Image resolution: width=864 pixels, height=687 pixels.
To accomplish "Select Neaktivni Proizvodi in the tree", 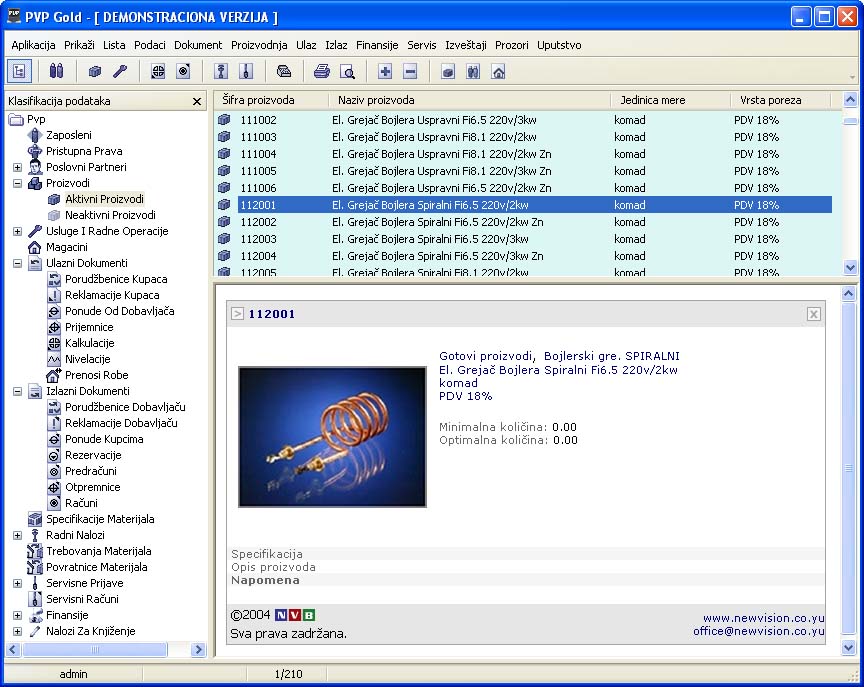I will click(x=110, y=215).
